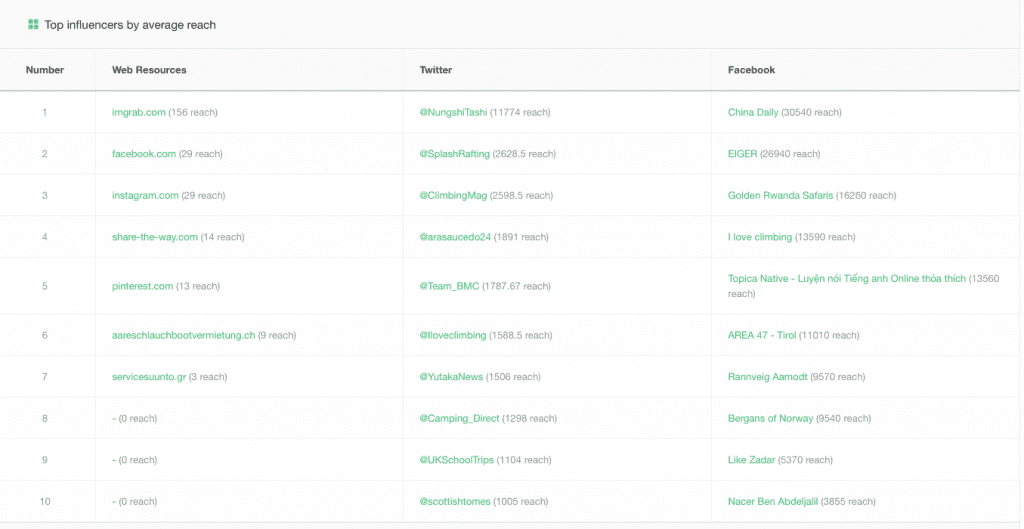Click the Facebook column header
This screenshot has height=529, width=1024.
click(751, 70)
